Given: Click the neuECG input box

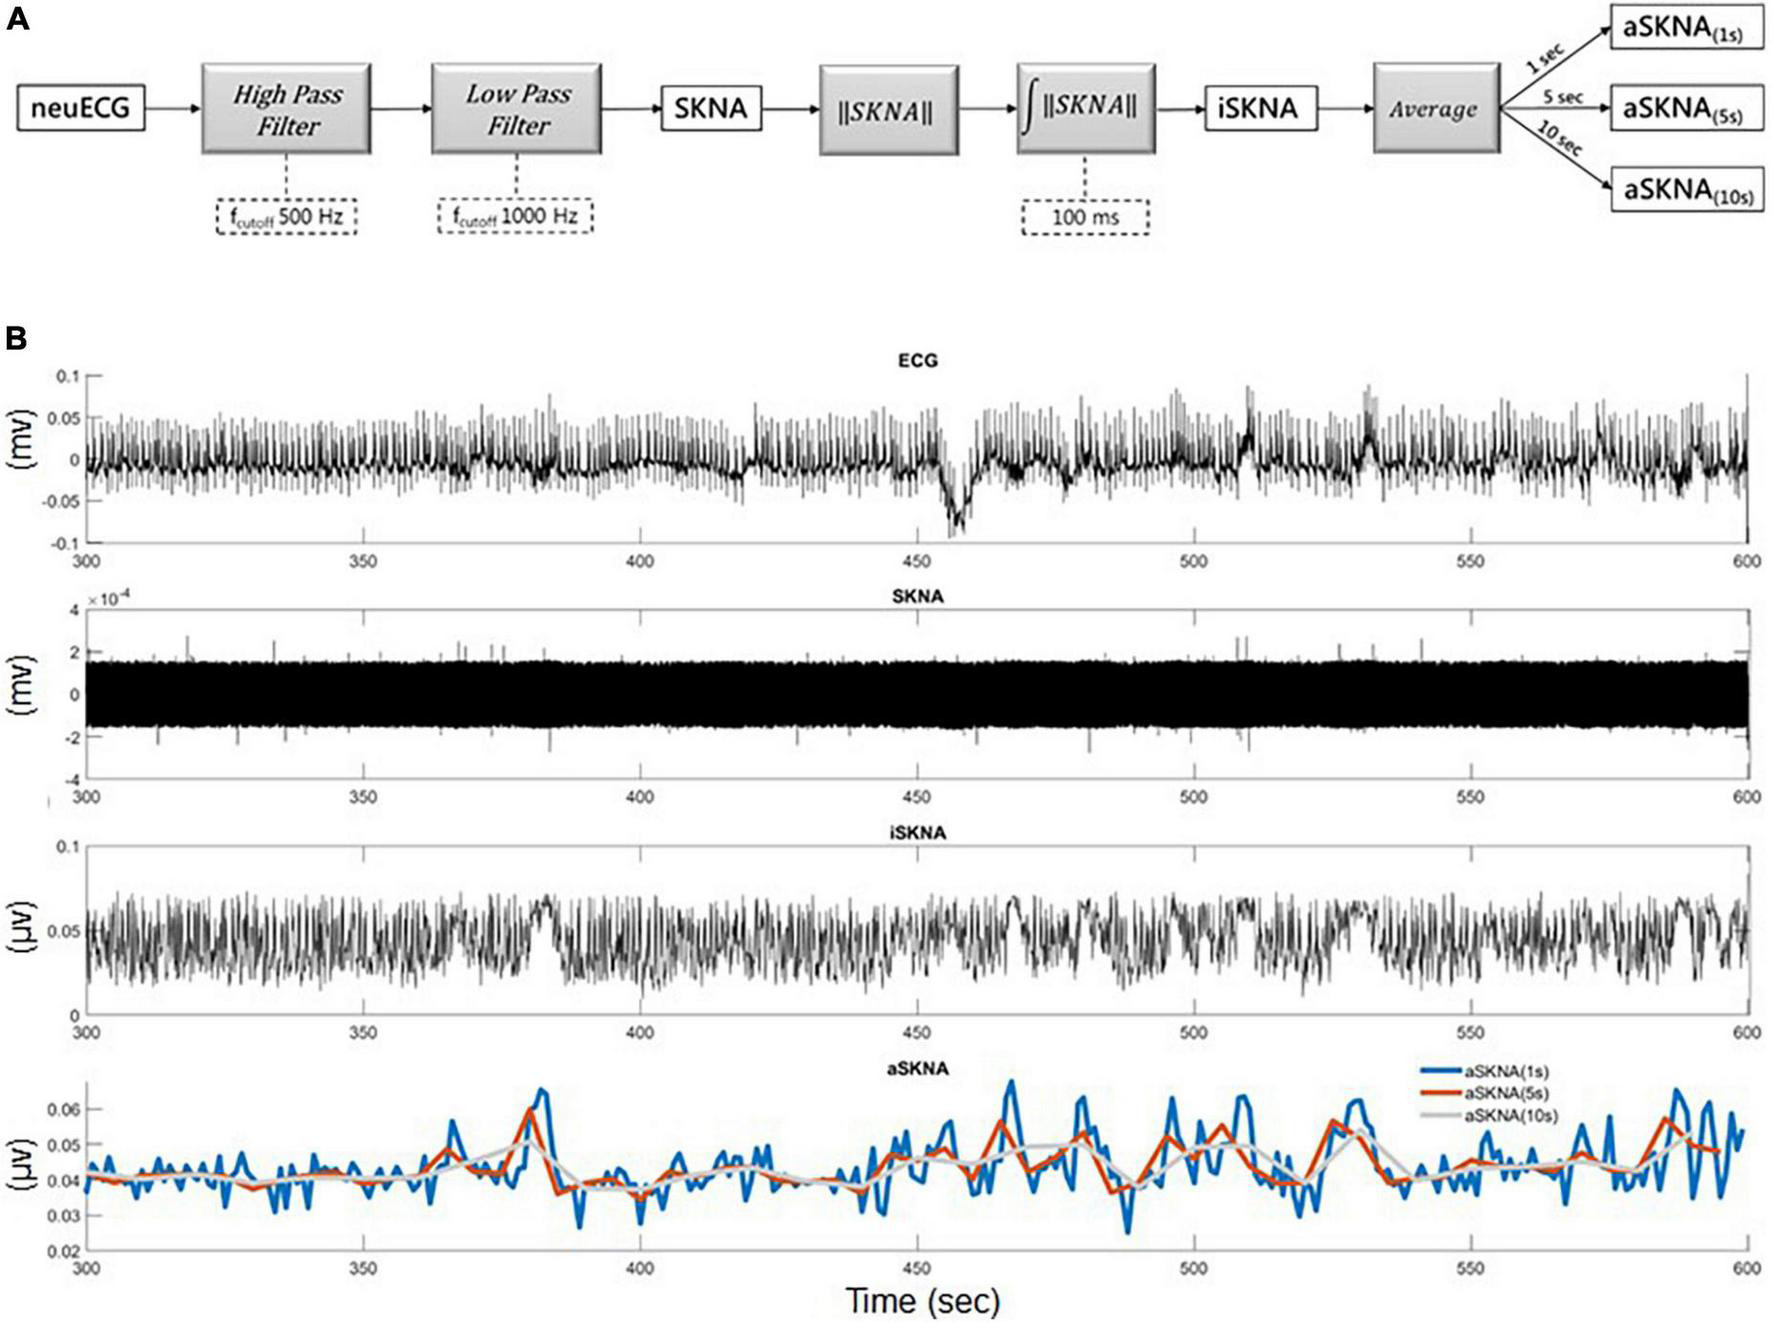Looking at the screenshot, I should 81,108.
